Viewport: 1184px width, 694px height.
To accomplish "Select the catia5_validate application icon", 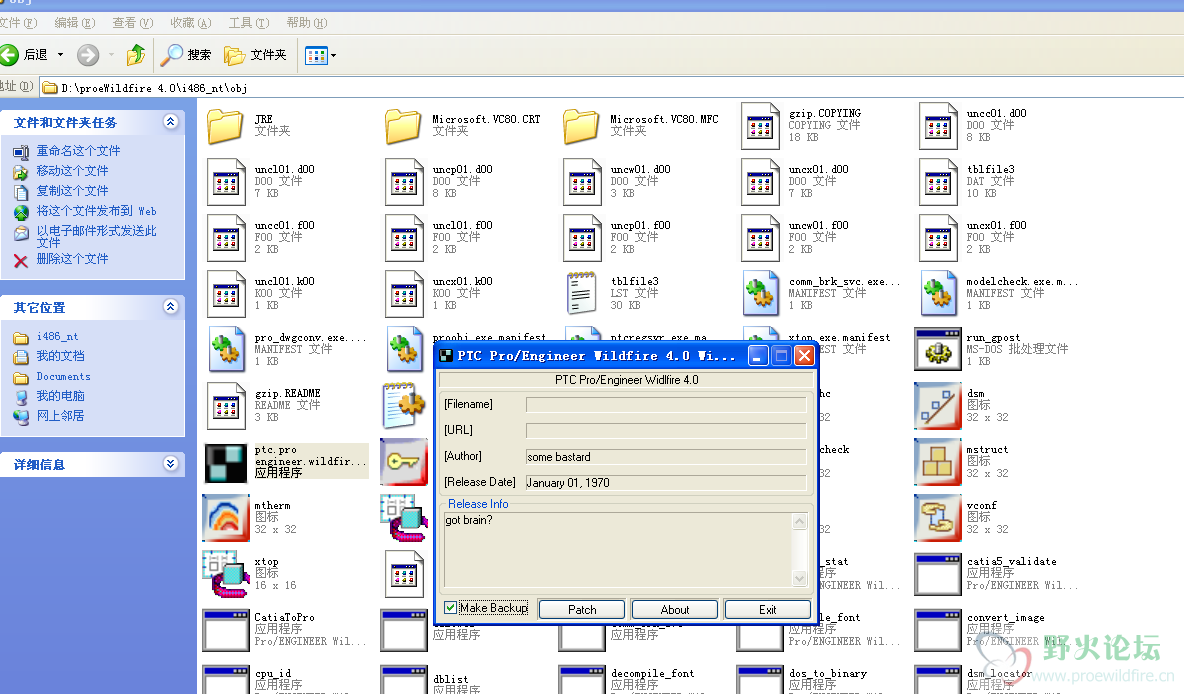I will 938,574.
